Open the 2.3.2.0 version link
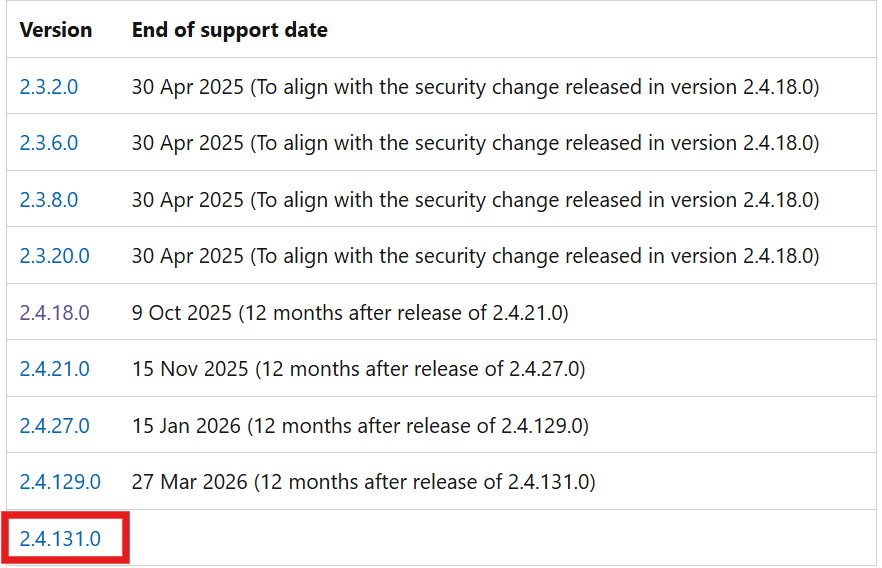 [x=49, y=87]
